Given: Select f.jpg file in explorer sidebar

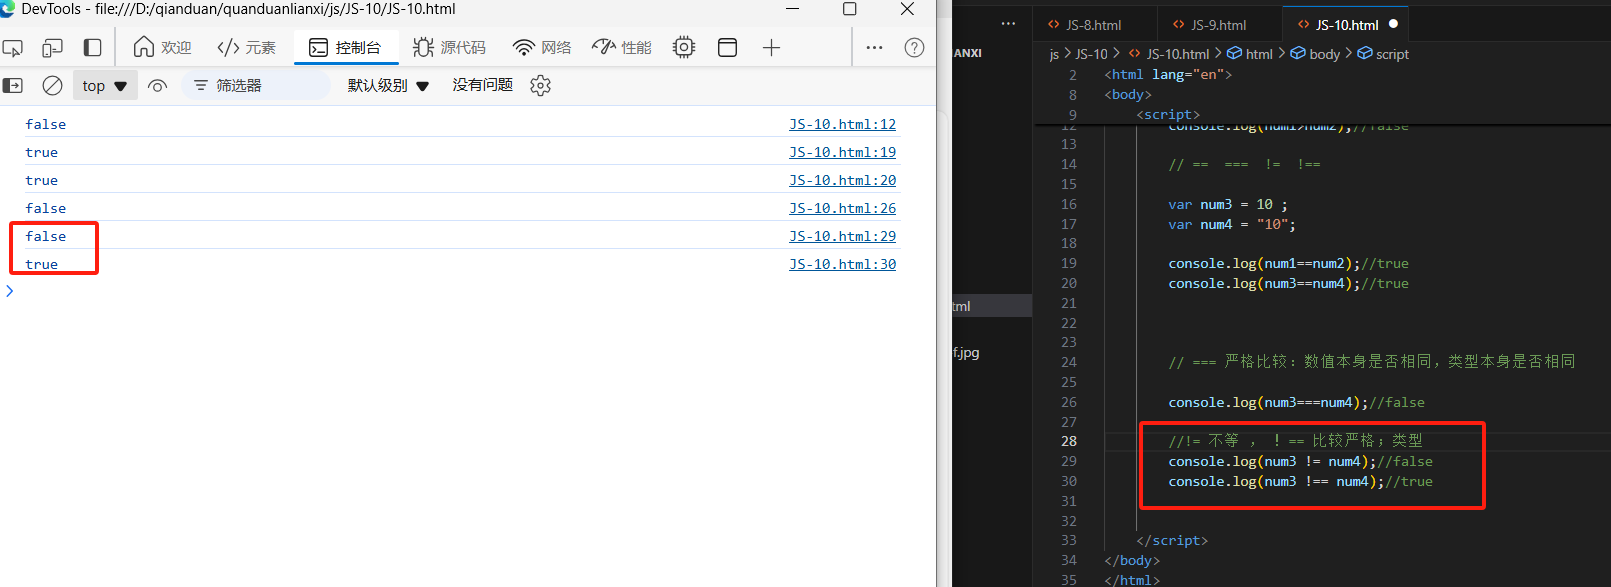Looking at the screenshot, I should pos(966,352).
